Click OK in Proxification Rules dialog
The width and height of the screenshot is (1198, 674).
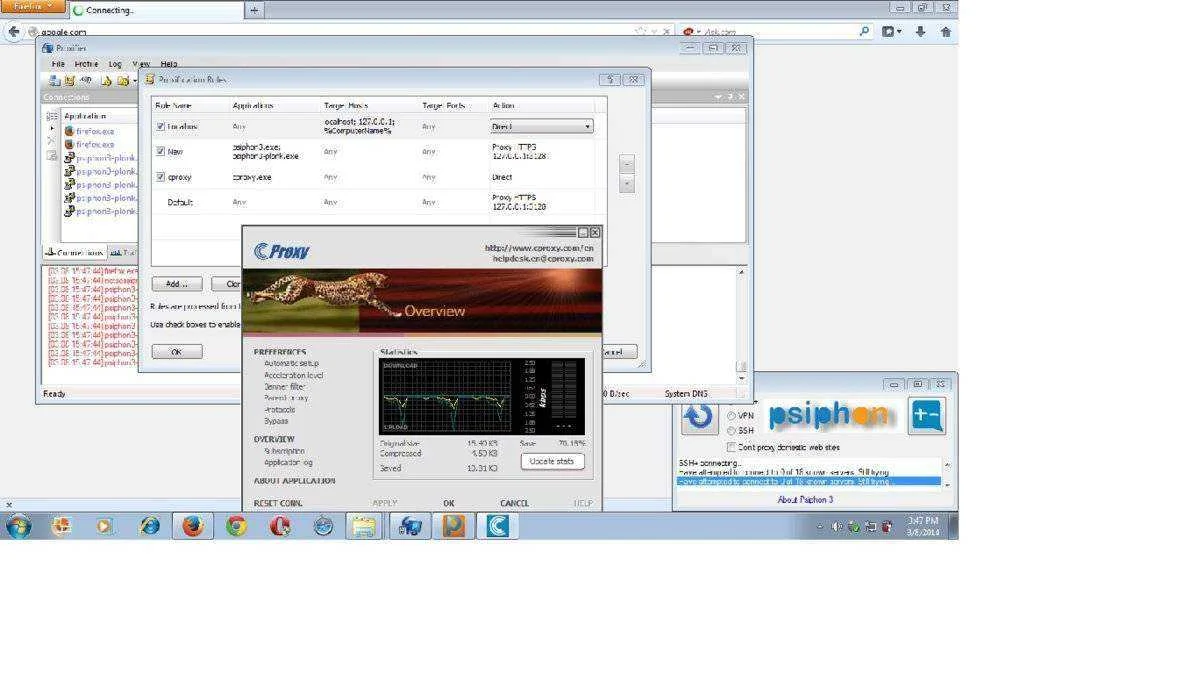pyautogui.click(x=176, y=352)
